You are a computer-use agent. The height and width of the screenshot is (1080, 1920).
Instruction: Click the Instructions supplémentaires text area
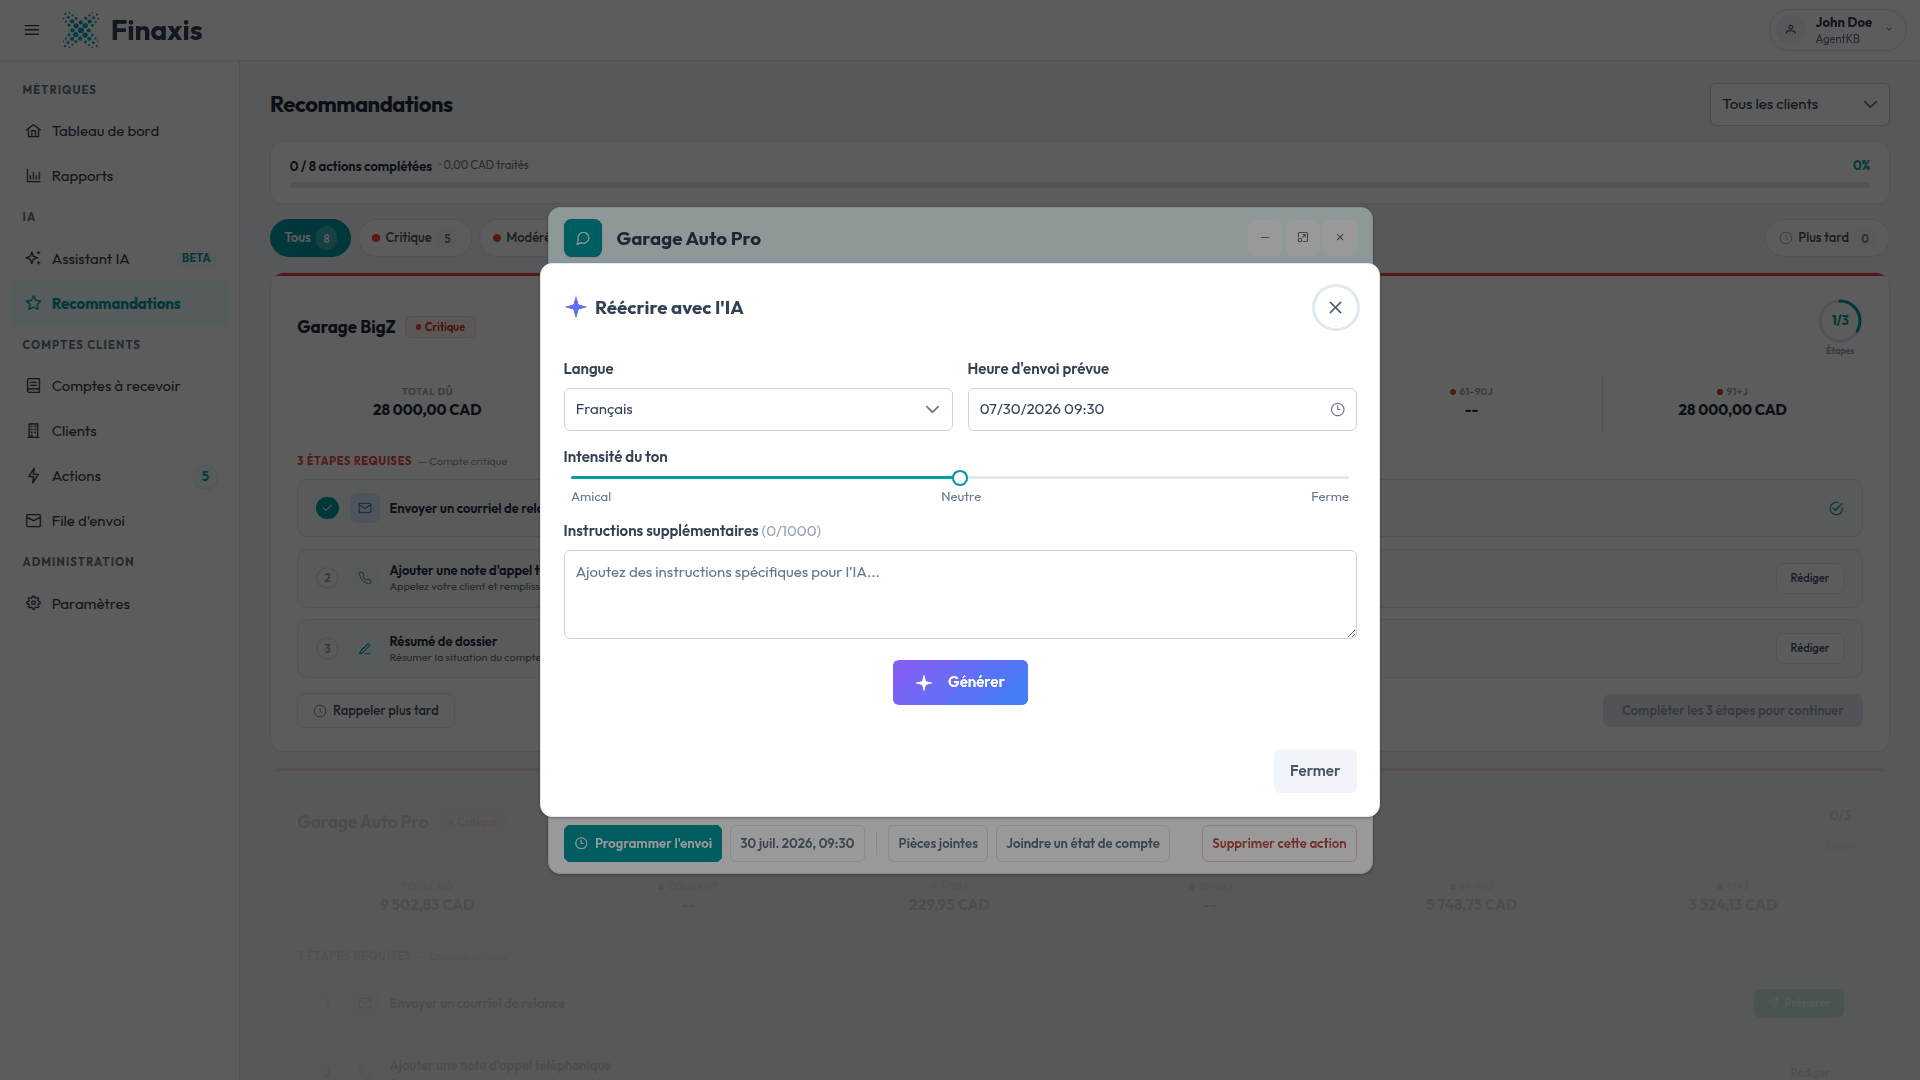tap(960, 594)
